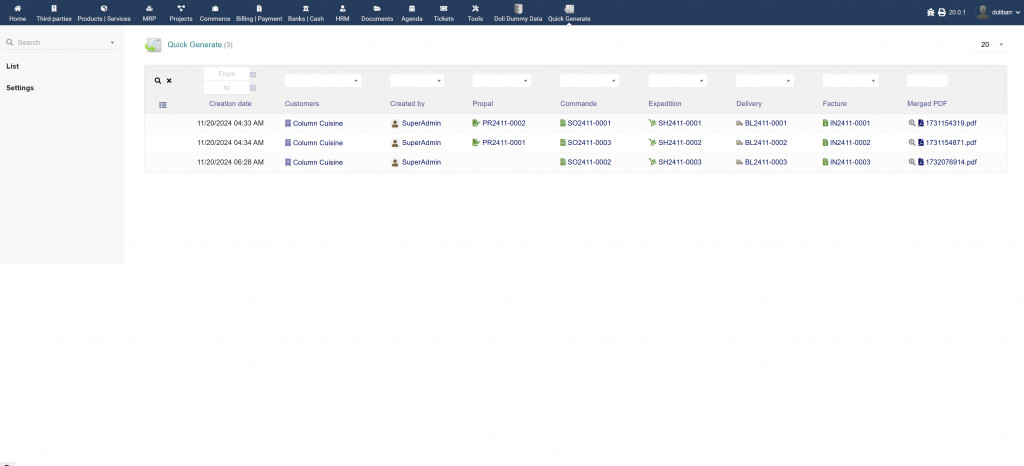
Task: Clear filters with the X icon
Action: click(169, 81)
